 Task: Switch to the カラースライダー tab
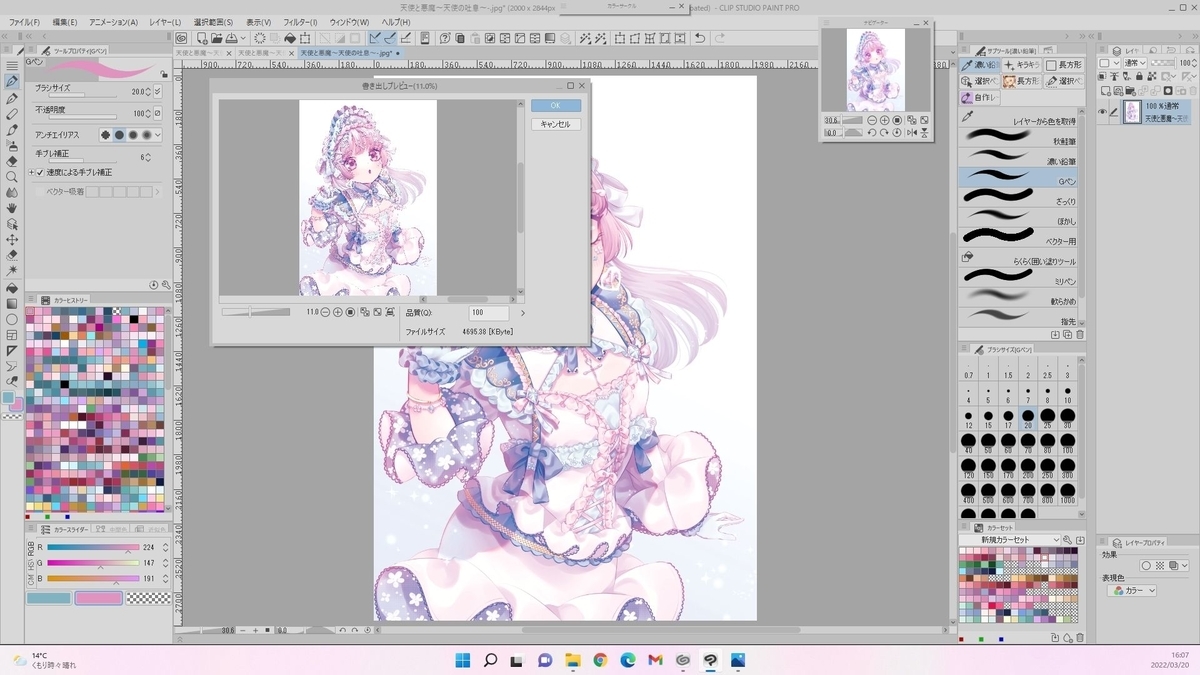66,529
